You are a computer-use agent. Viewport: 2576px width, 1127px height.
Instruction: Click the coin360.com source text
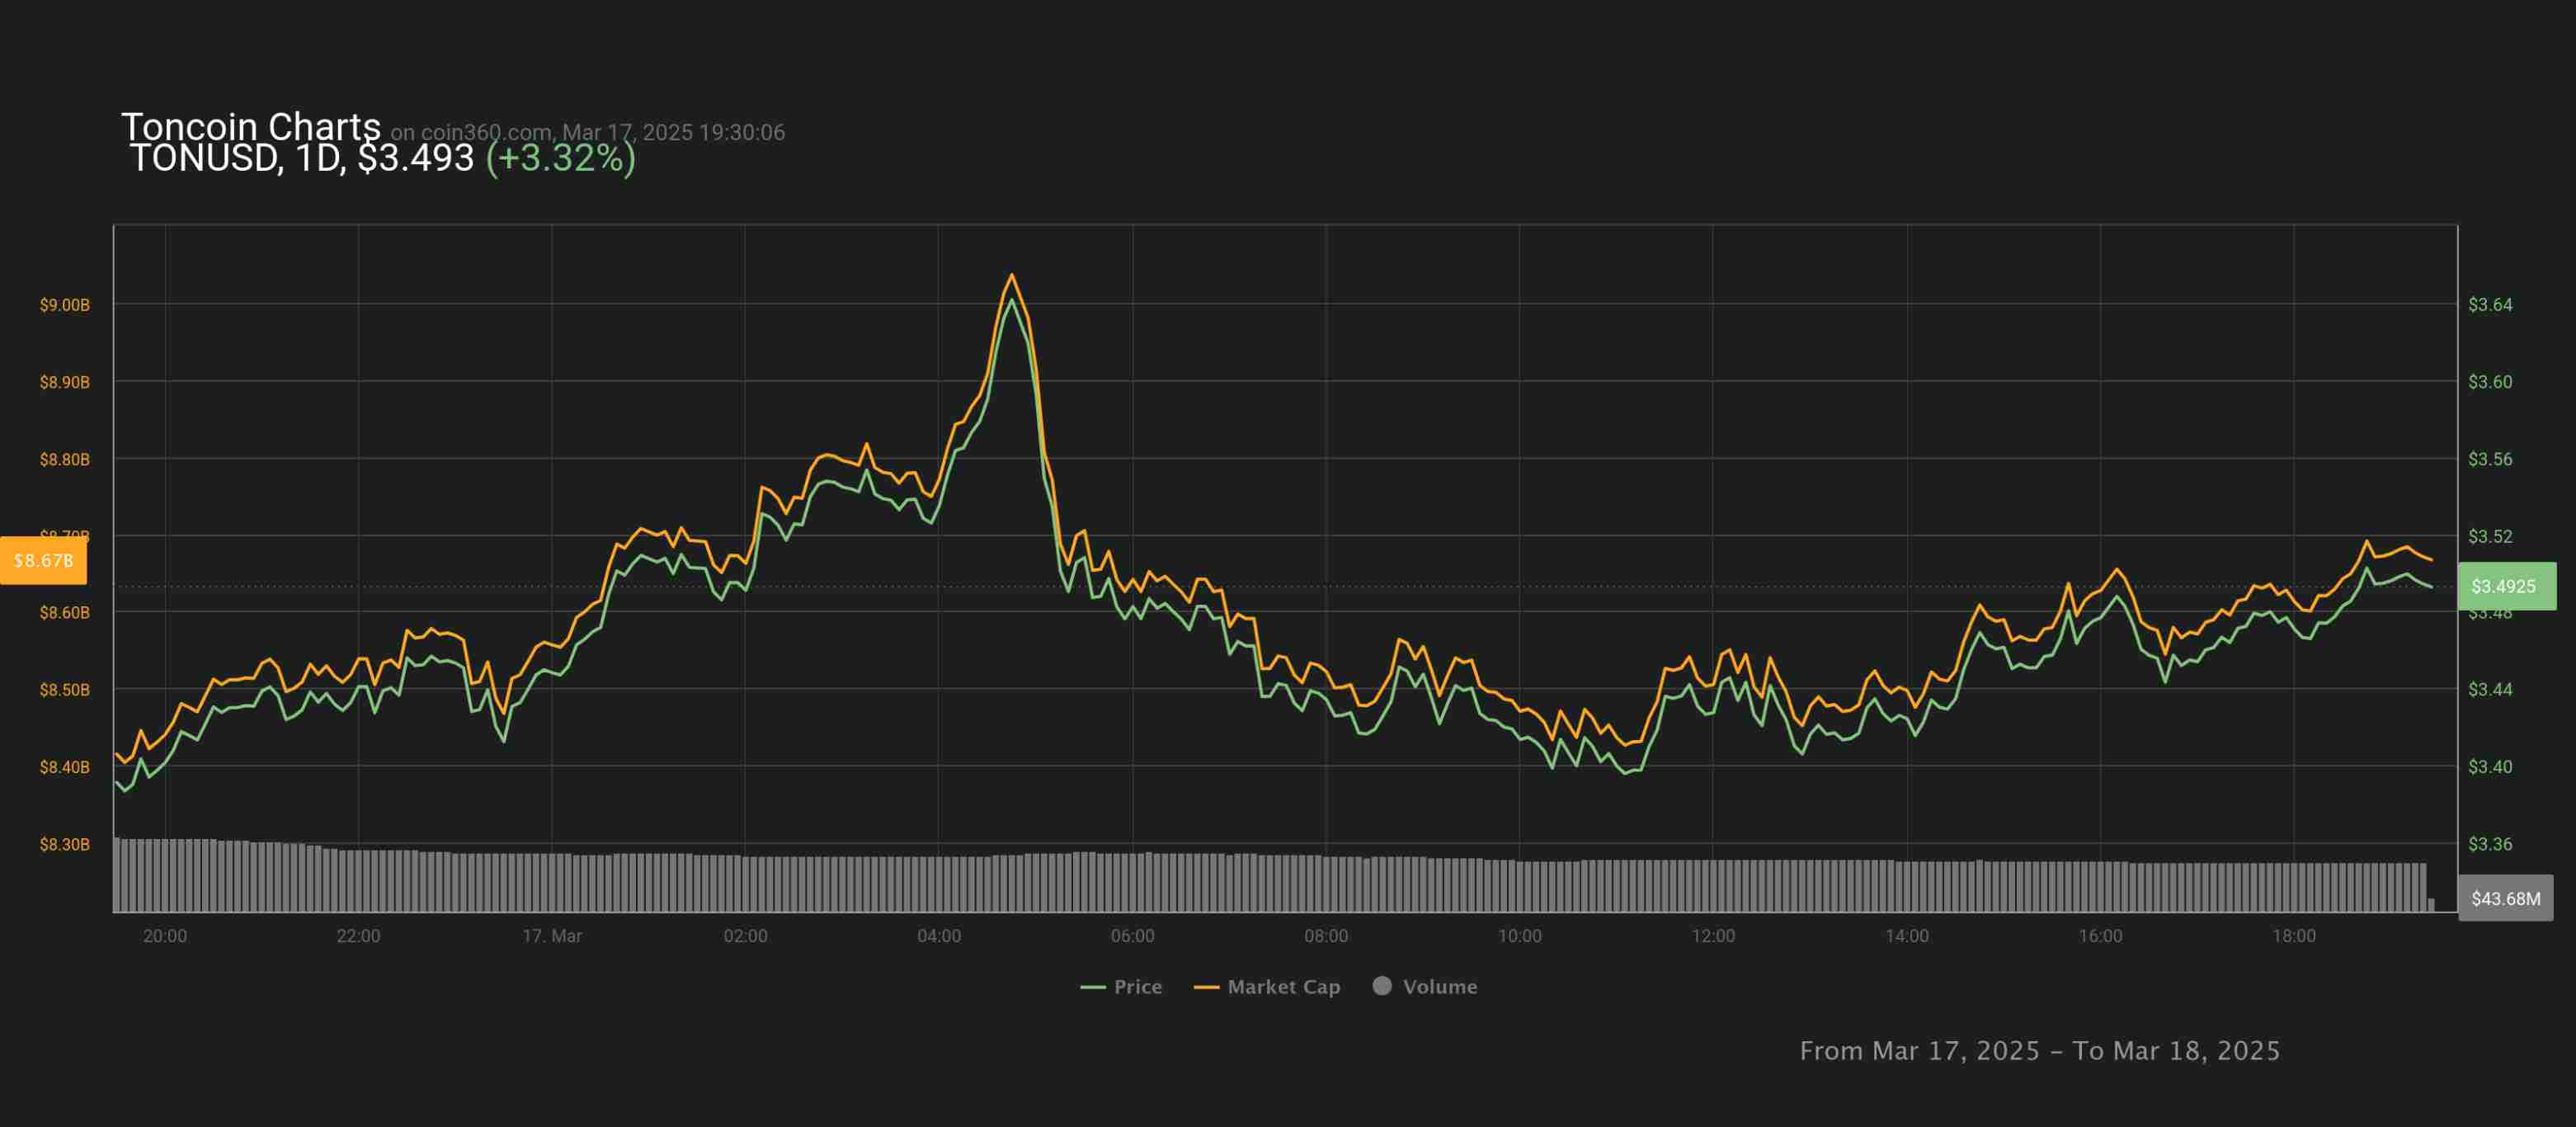click(x=486, y=132)
